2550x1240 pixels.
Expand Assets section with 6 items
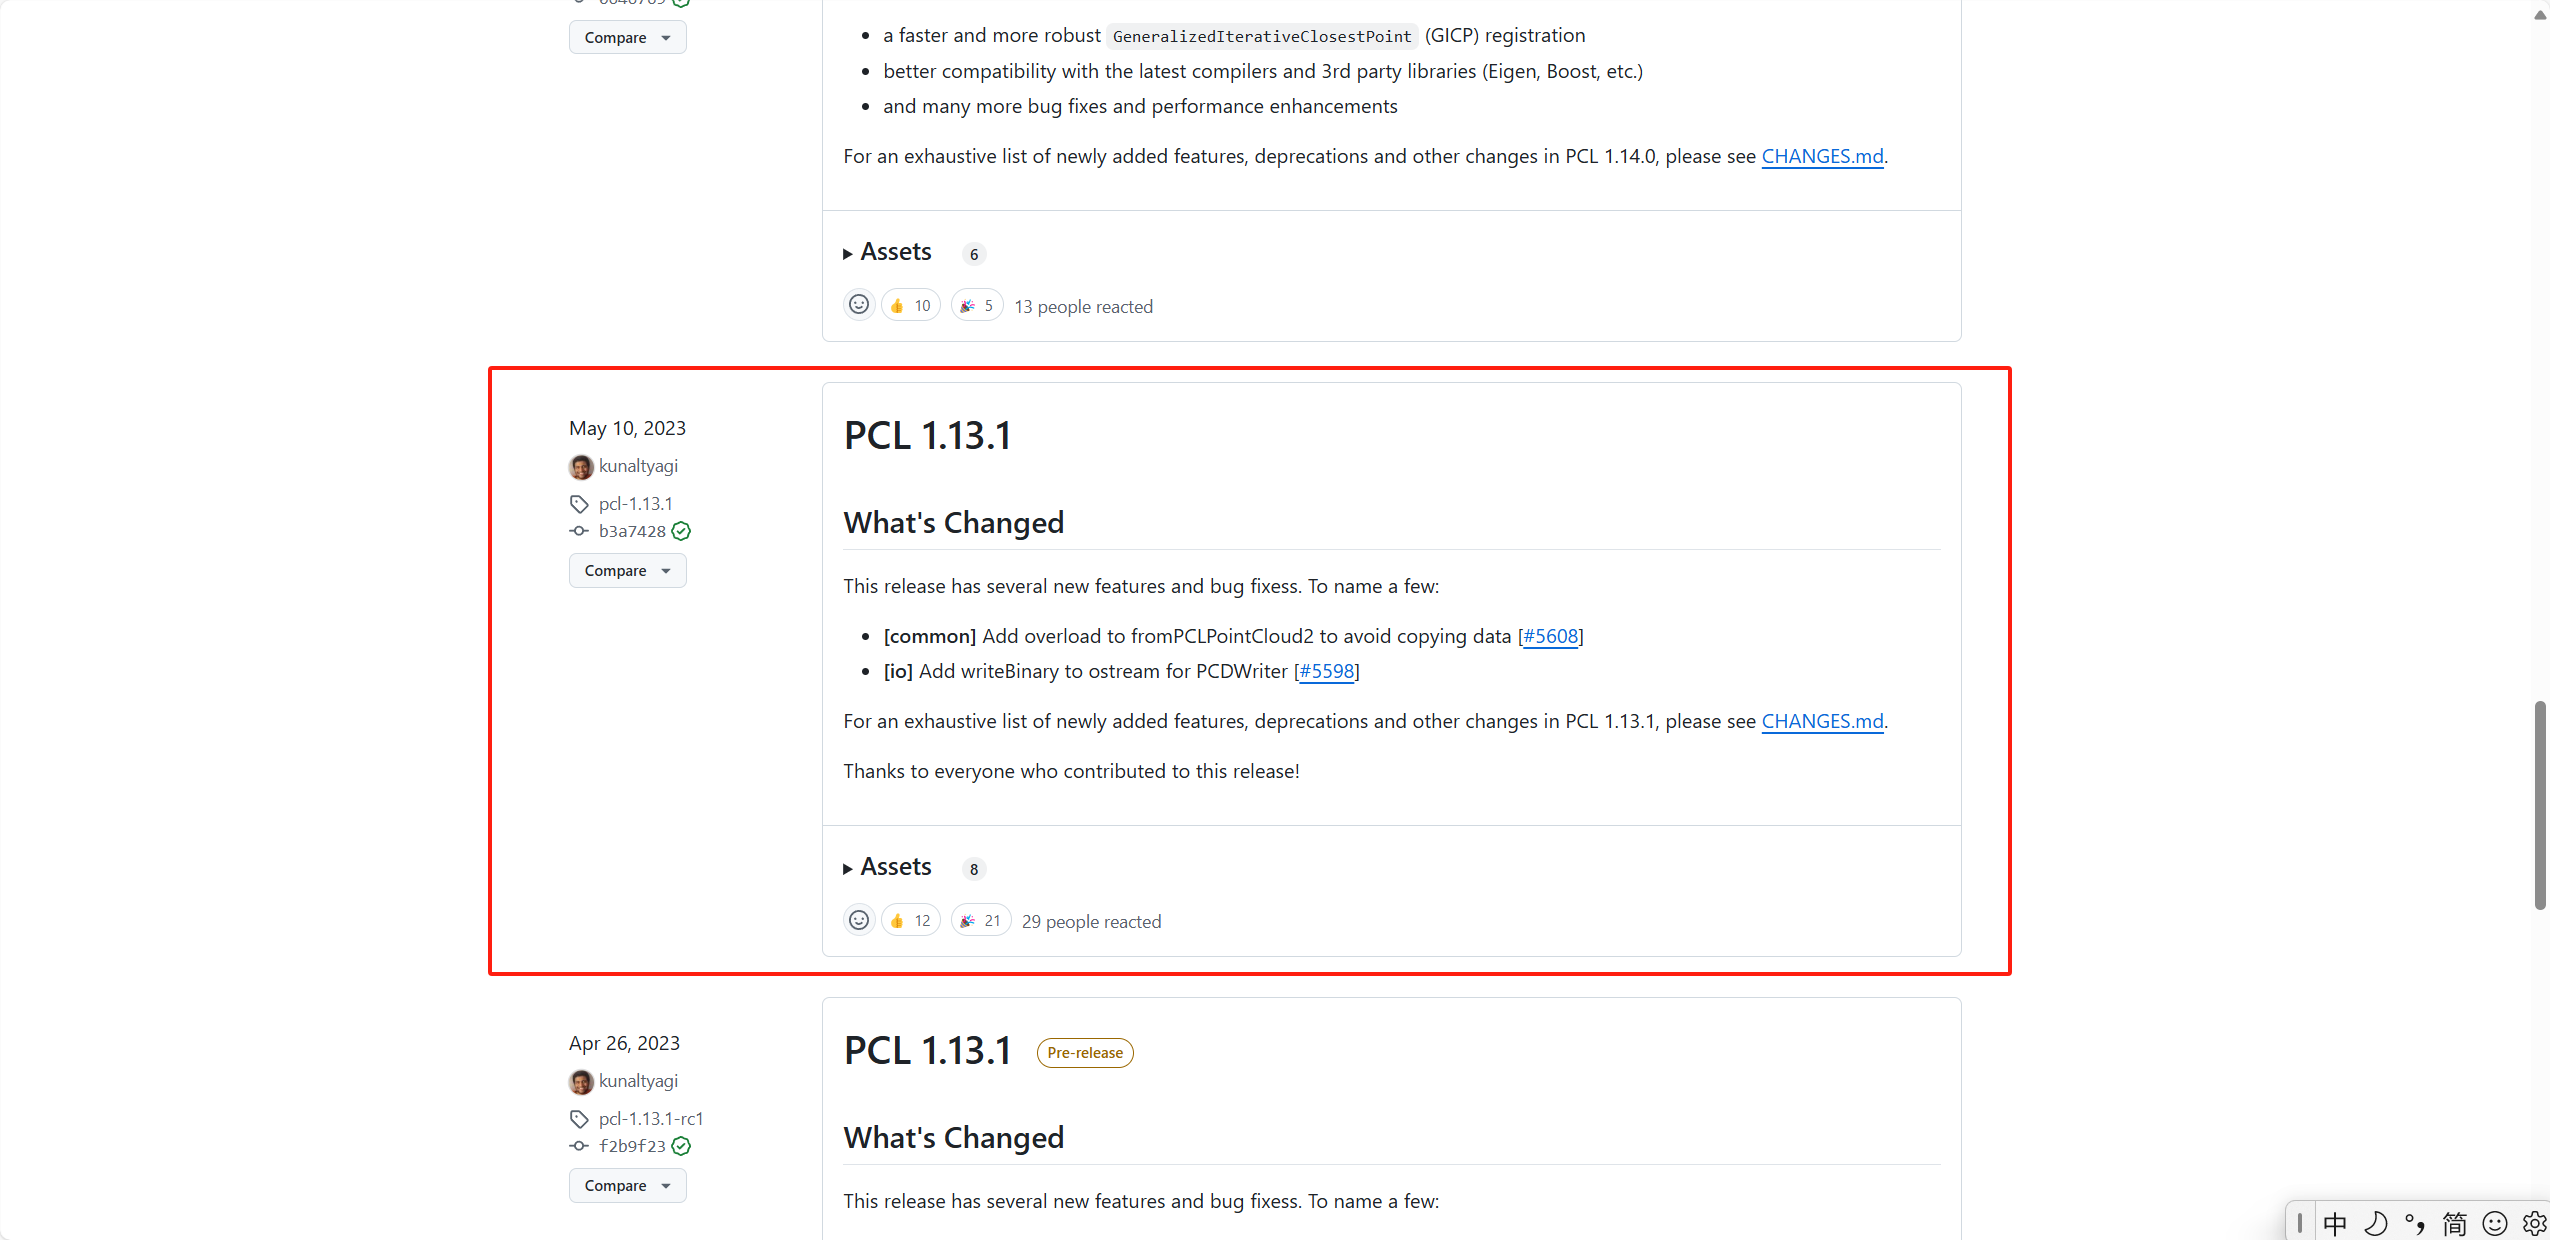[x=894, y=252]
